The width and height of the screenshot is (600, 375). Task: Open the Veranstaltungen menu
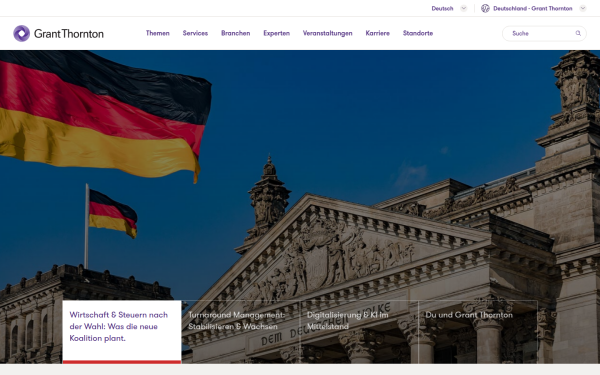pyautogui.click(x=328, y=33)
